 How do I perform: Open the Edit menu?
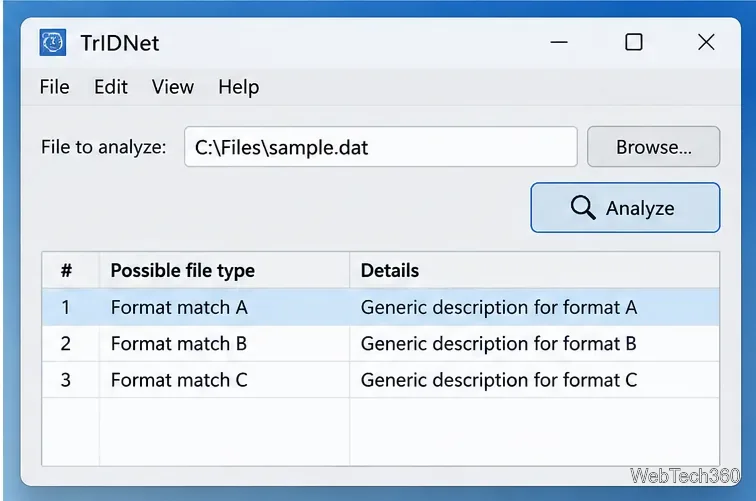click(x=111, y=87)
